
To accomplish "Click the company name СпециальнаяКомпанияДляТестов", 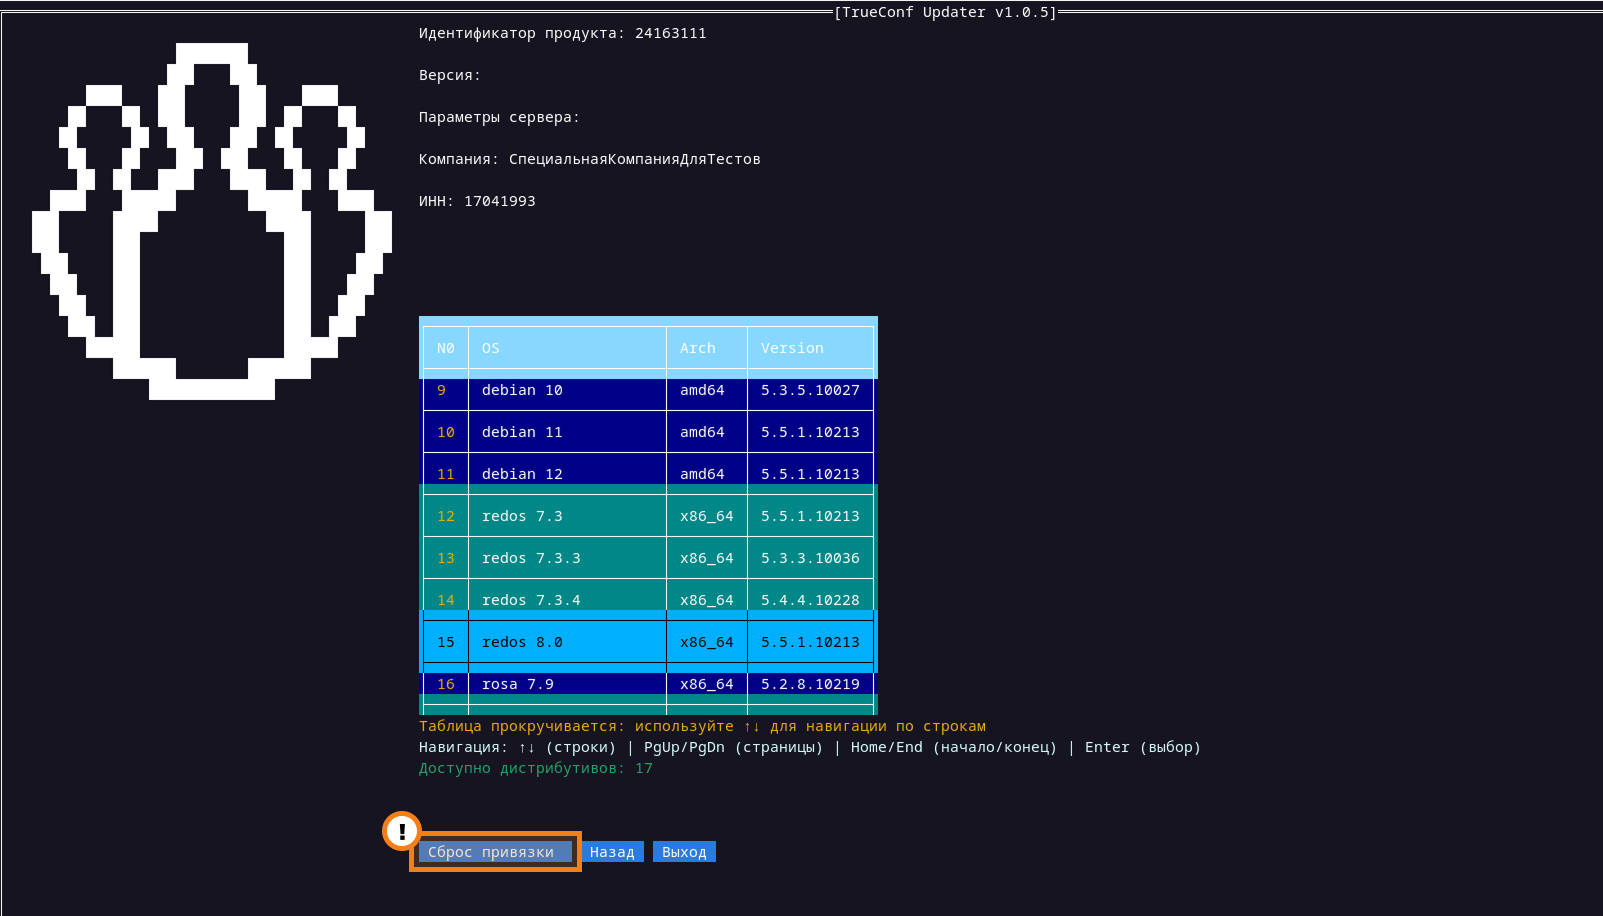I will point(634,159).
